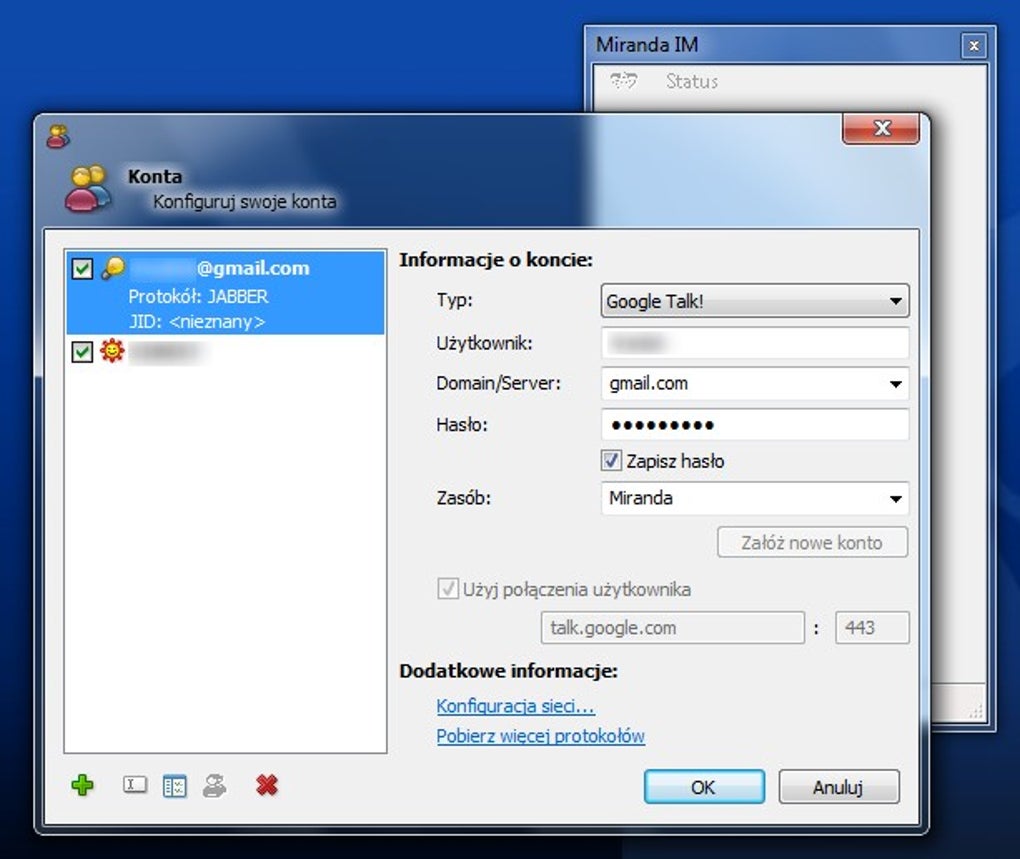Click the Protokół: JABBER text
This screenshot has width=1020, height=859.
pyautogui.click(x=198, y=297)
